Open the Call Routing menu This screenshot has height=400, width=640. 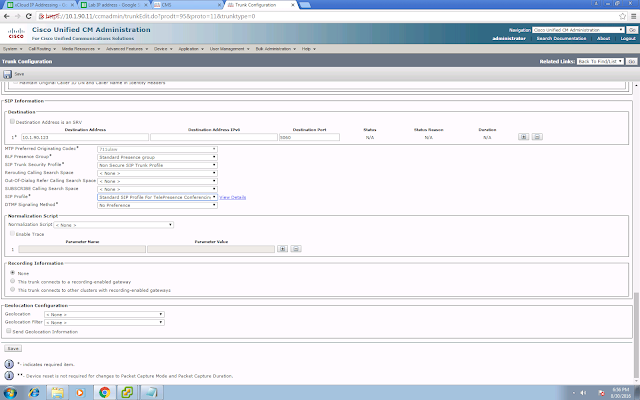click(42, 49)
